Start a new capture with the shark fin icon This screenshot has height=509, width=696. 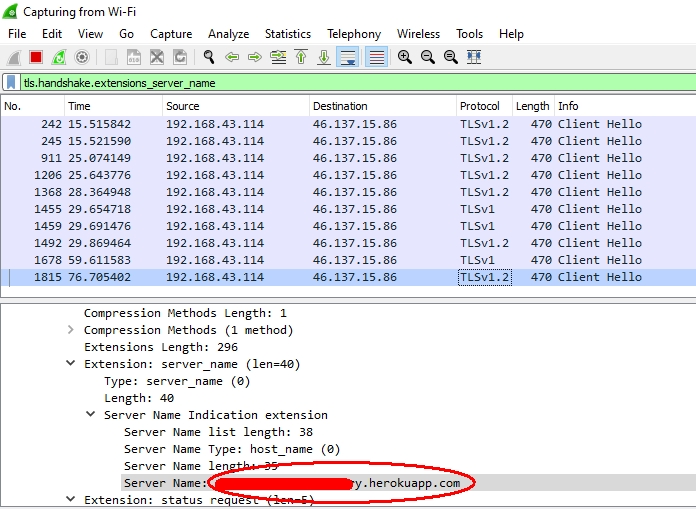(13, 57)
